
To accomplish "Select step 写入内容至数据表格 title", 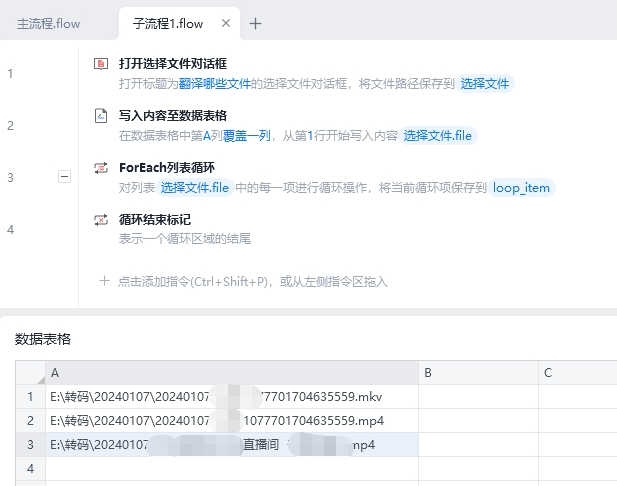I will point(173,116).
